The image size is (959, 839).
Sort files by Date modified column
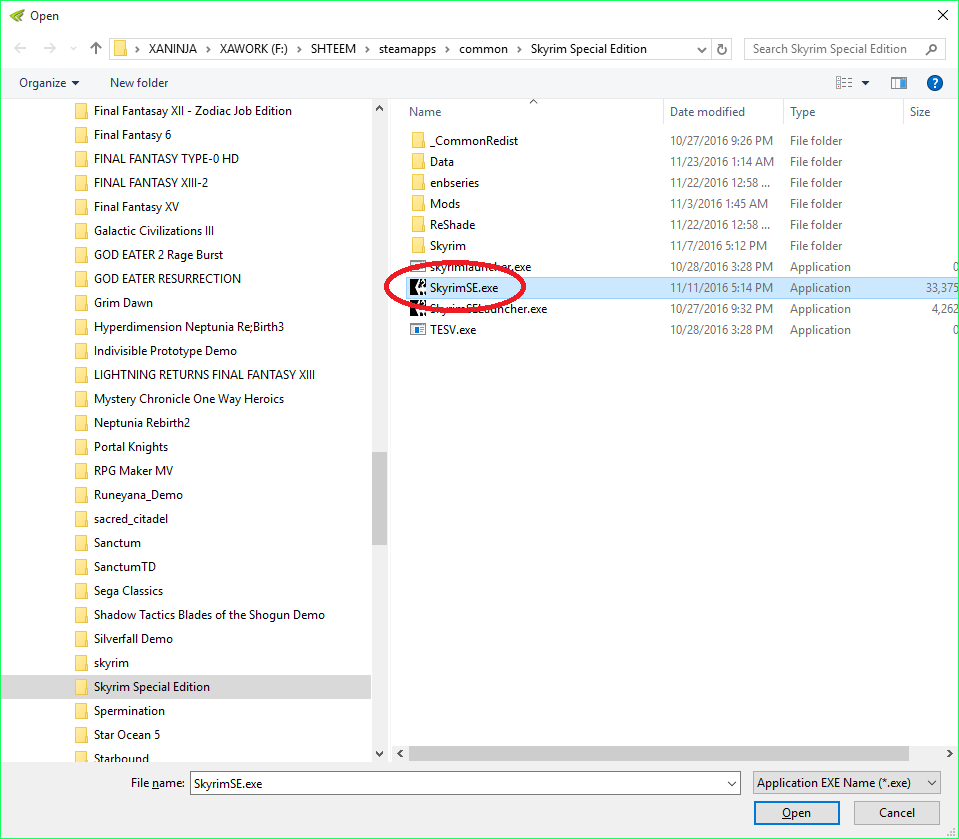[707, 112]
